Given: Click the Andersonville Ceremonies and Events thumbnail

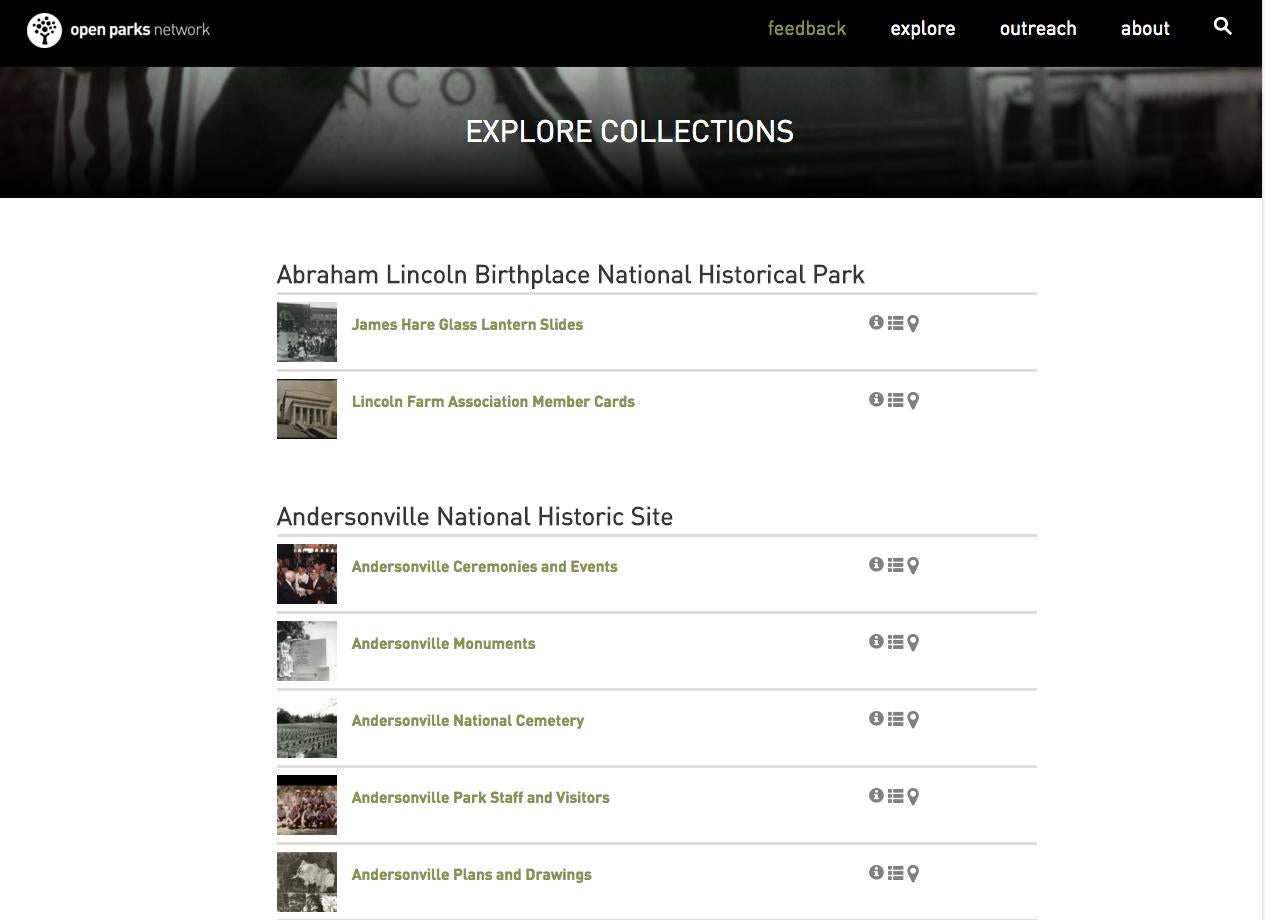Looking at the screenshot, I should (307, 574).
